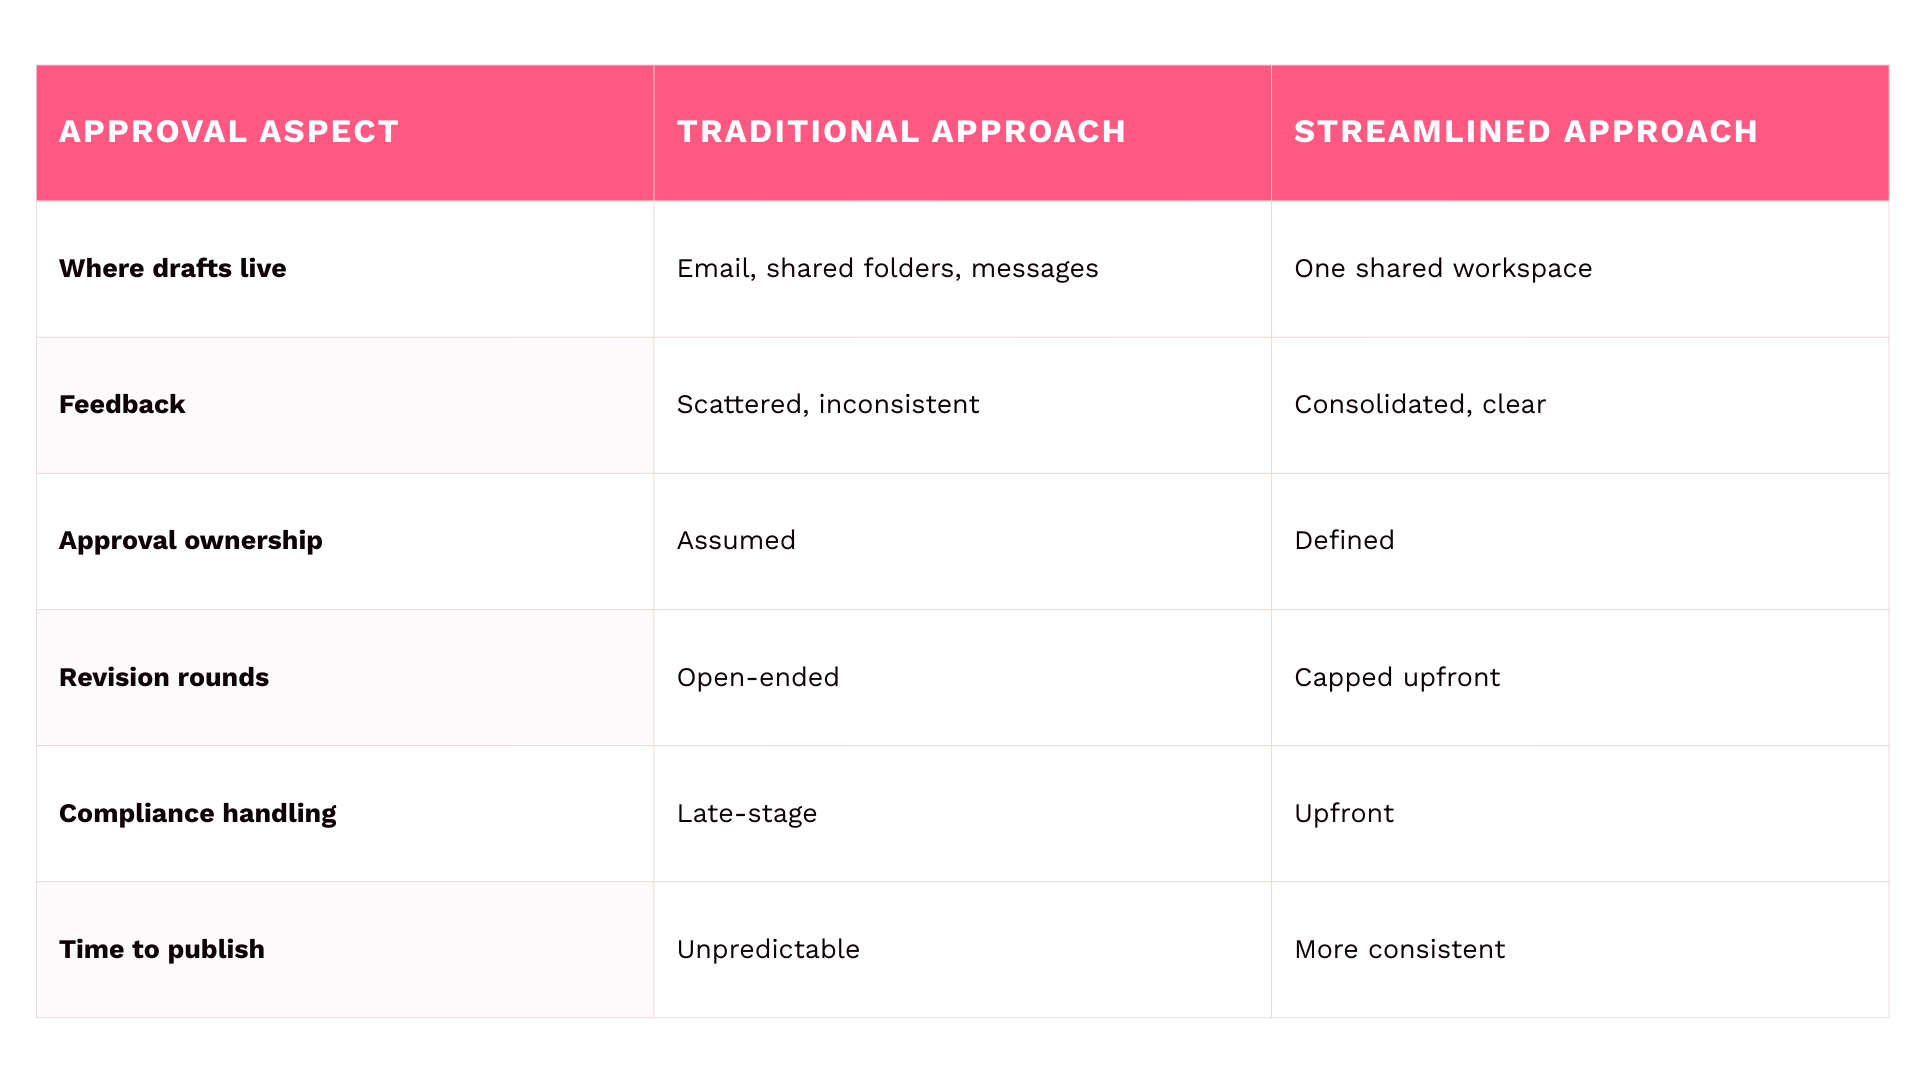
Task: Select the "Defined" cell
Action: [x=1343, y=540]
